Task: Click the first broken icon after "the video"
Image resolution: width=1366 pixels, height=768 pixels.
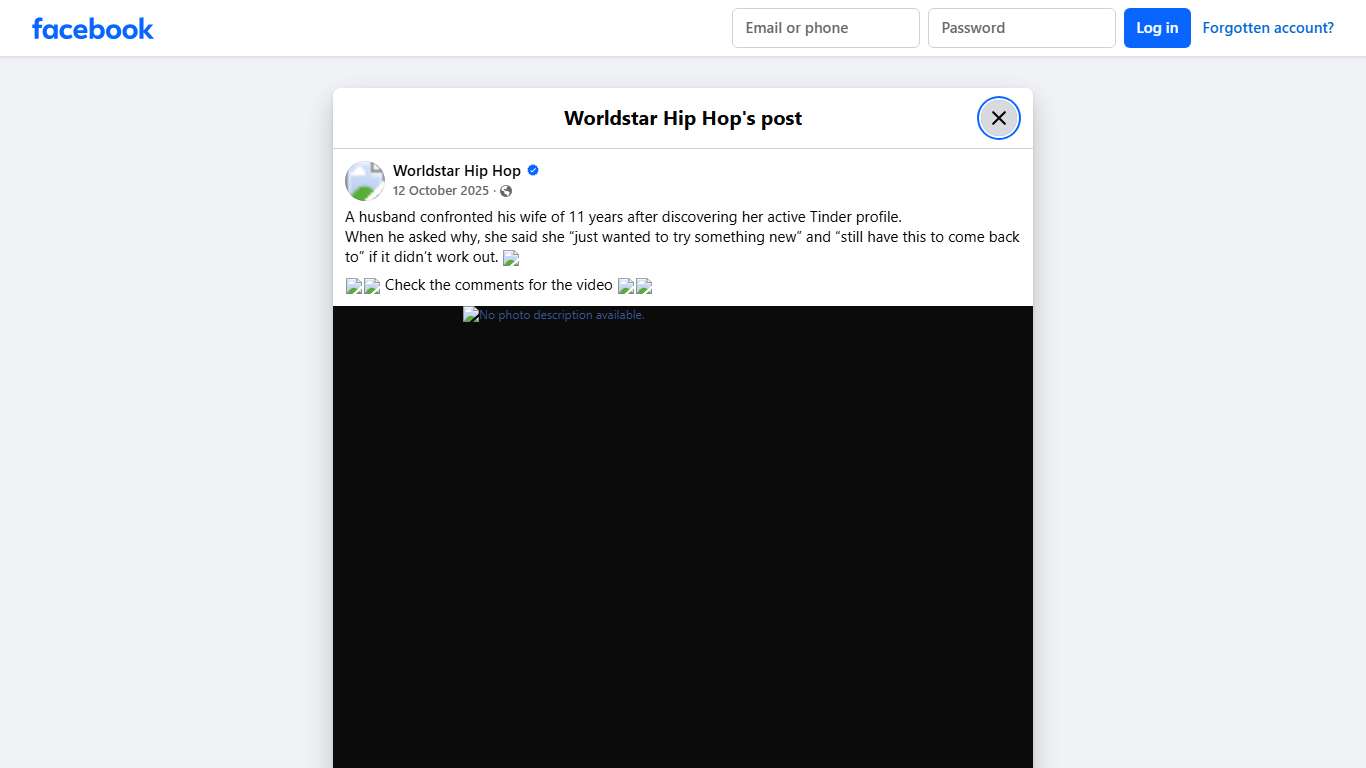Action: click(x=625, y=286)
